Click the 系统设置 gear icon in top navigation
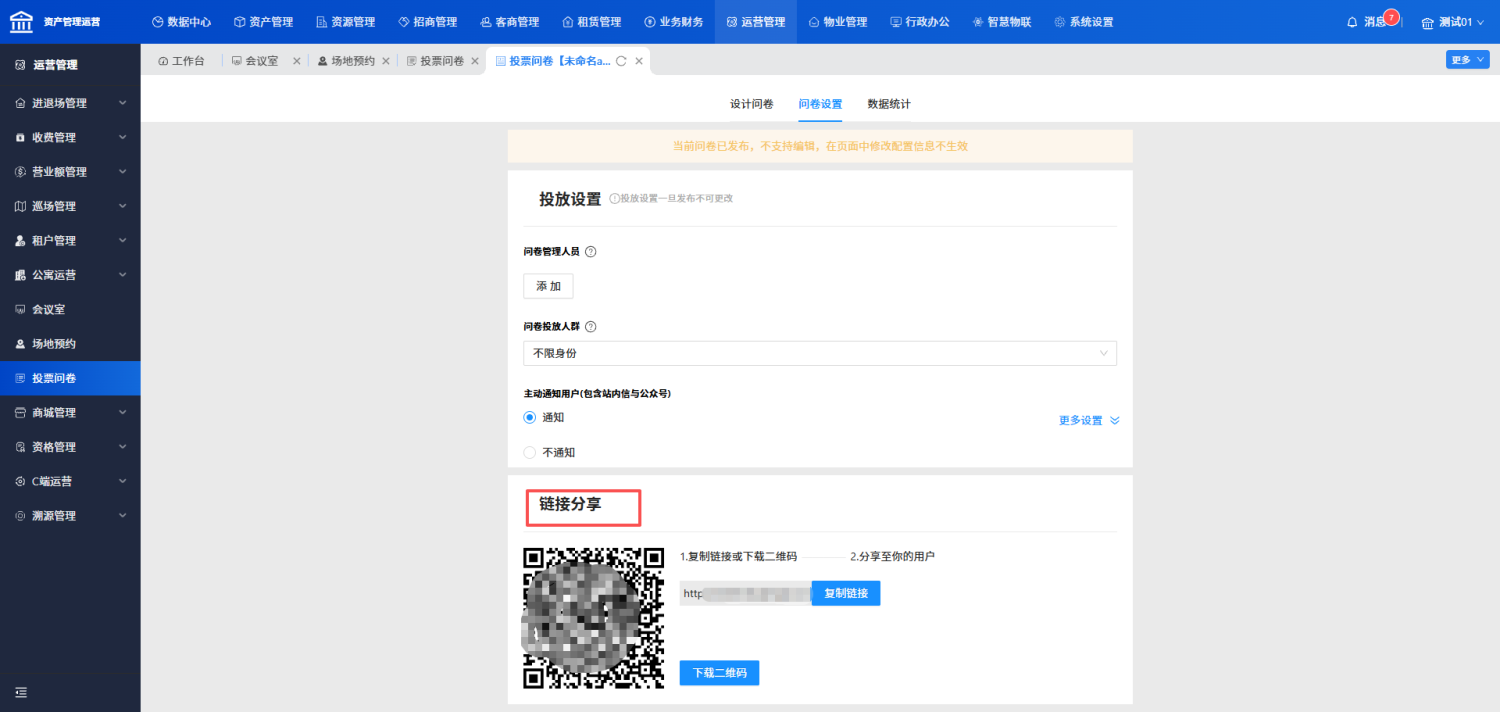 pyautogui.click(x=1060, y=22)
